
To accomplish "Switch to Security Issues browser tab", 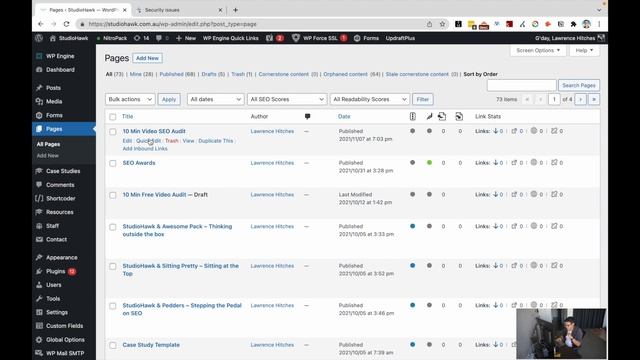I will [x=162, y=10].
